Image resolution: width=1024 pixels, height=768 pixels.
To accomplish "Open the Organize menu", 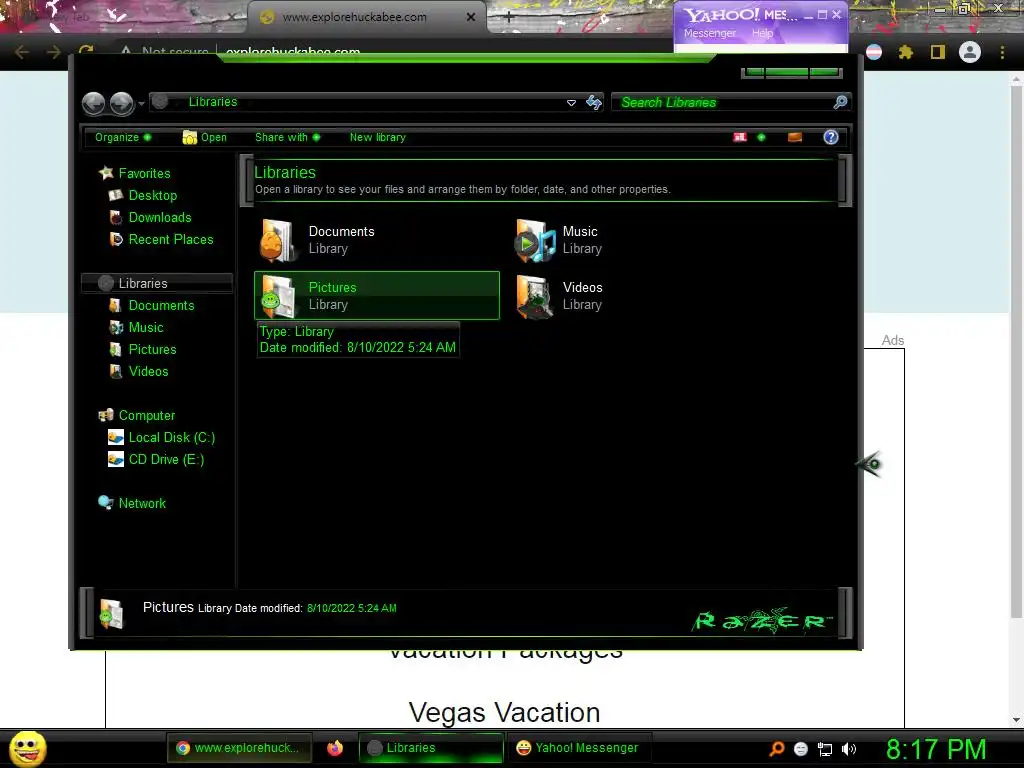I will pyautogui.click(x=123, y=137).
